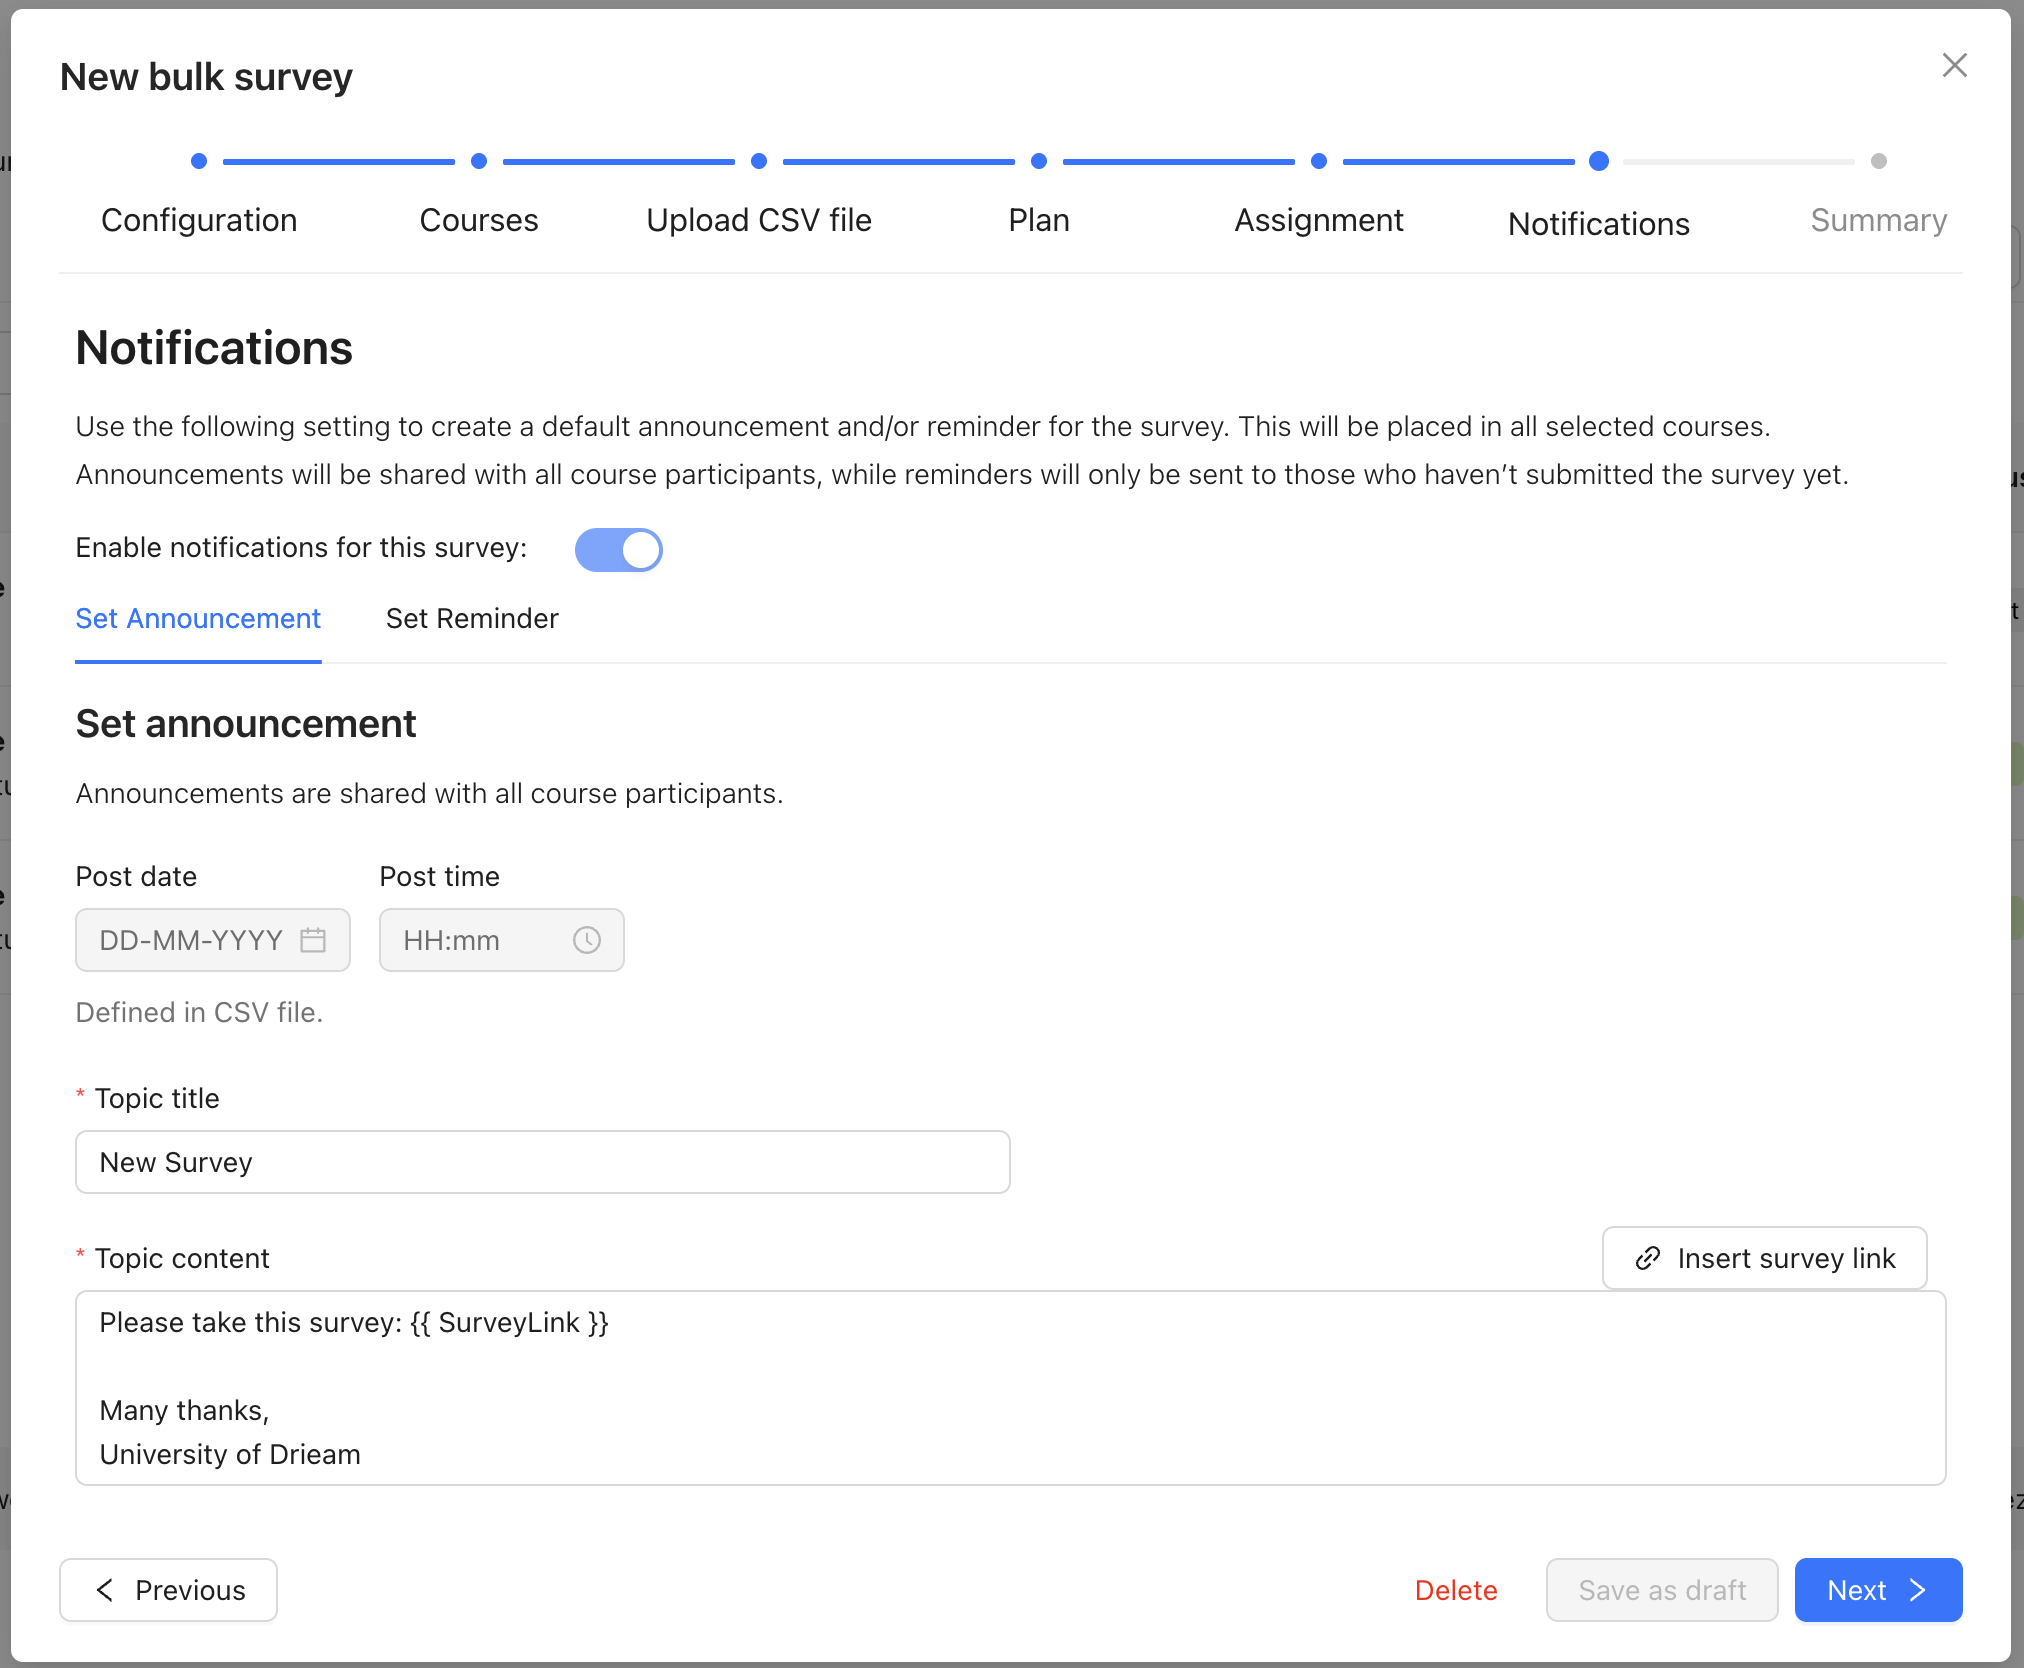Select the Notifications step label
The height and width of the screenshot is (1668, 2024).
[1599, 224]
